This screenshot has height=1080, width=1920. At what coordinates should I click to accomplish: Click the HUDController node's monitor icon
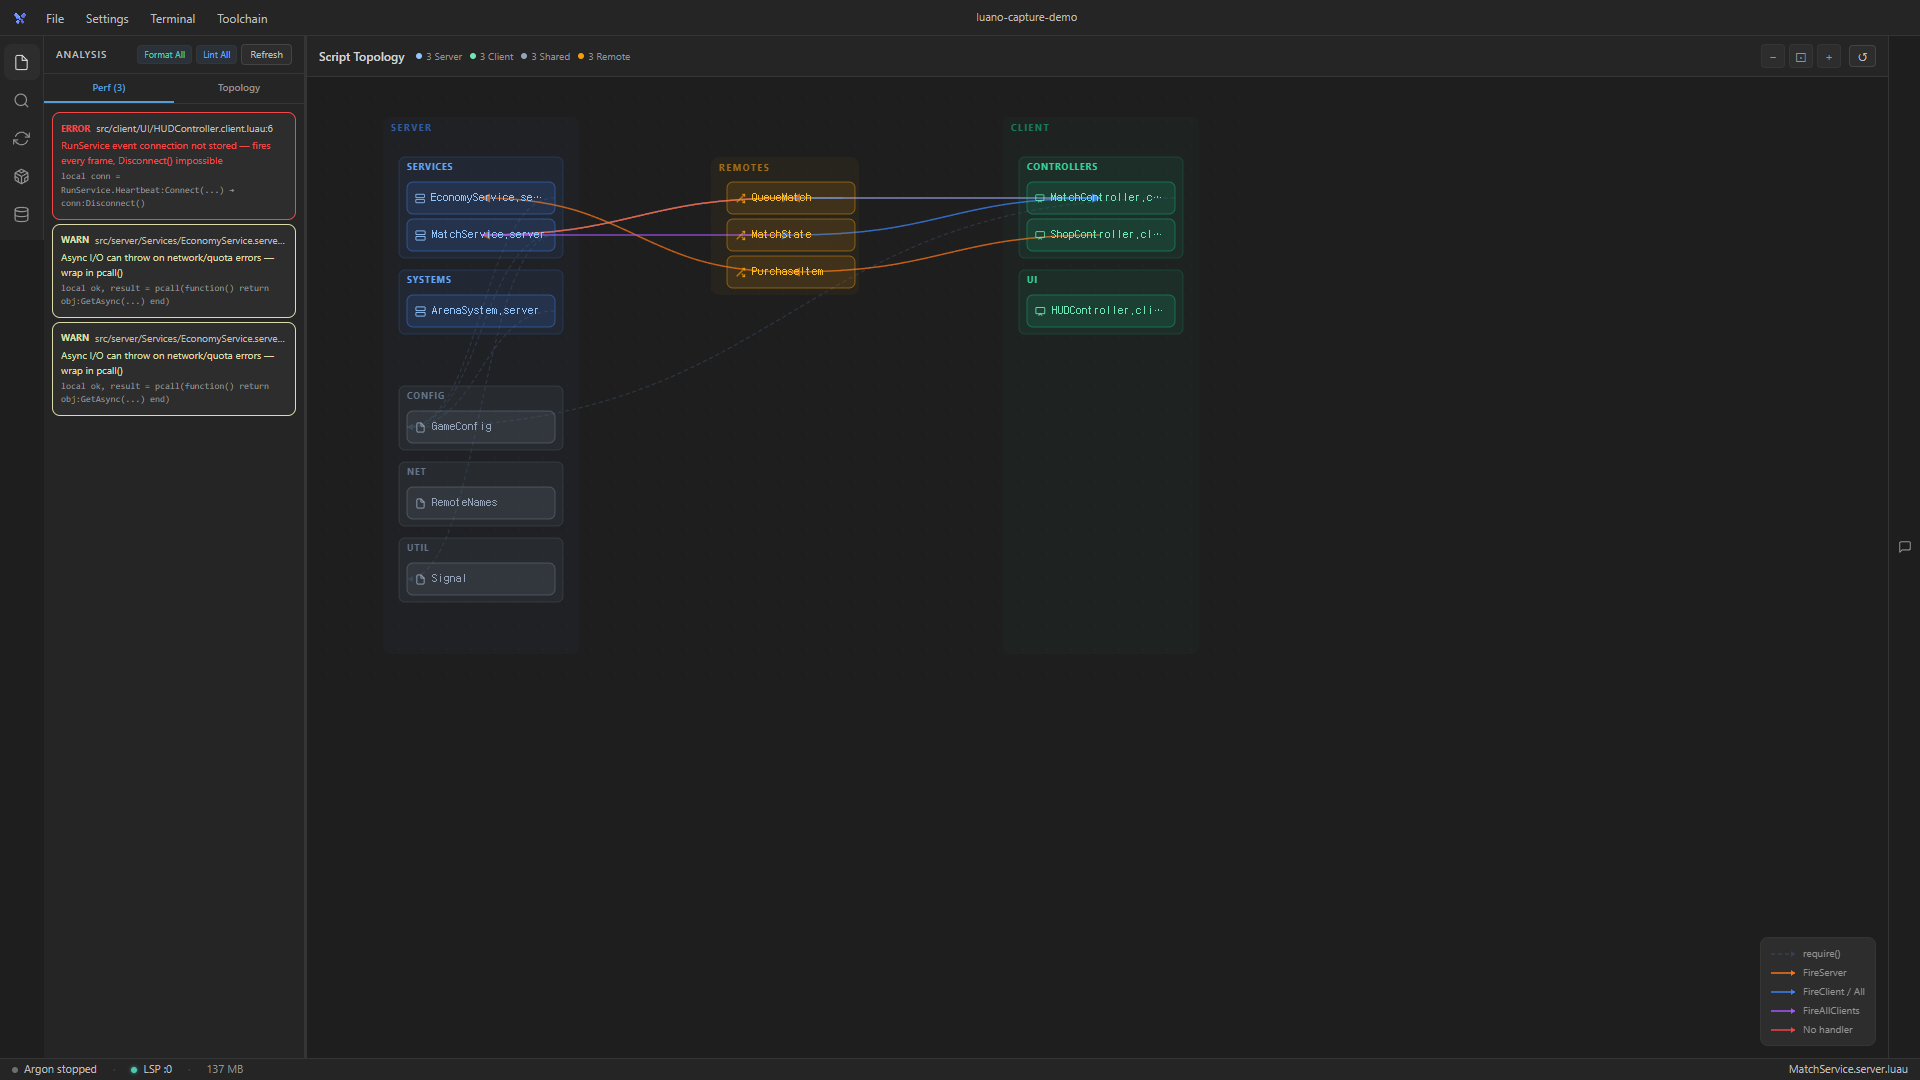(x=1040, y=311)
